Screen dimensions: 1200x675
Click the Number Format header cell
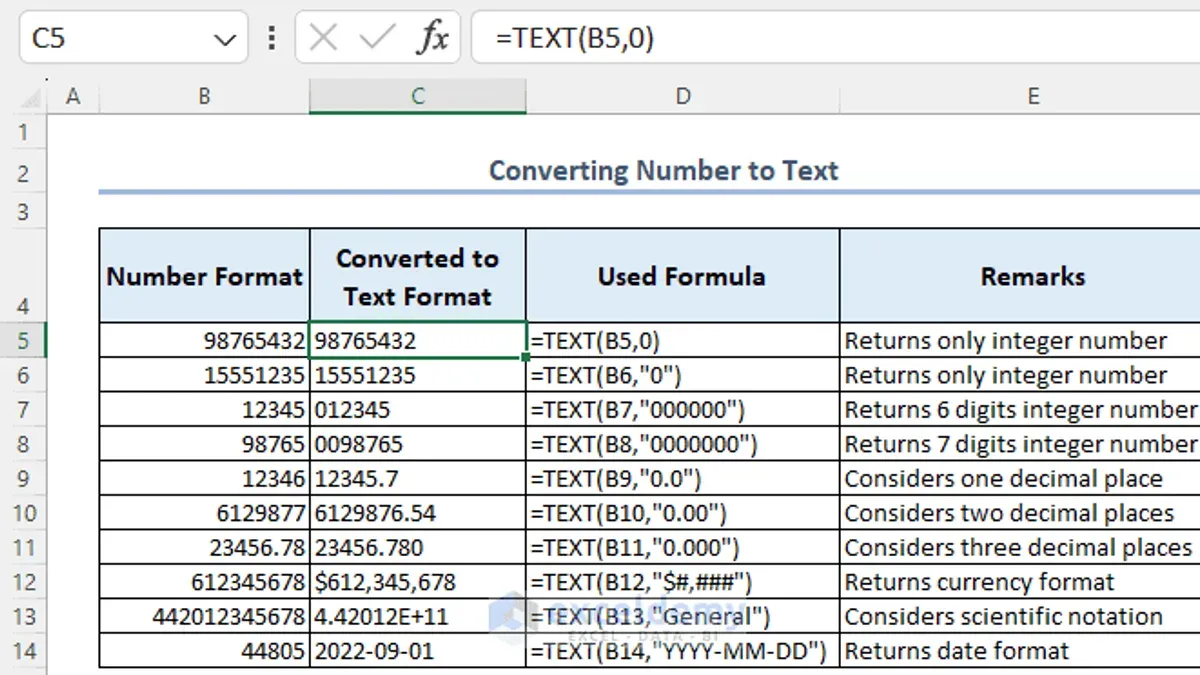click(x=204, y=276)
